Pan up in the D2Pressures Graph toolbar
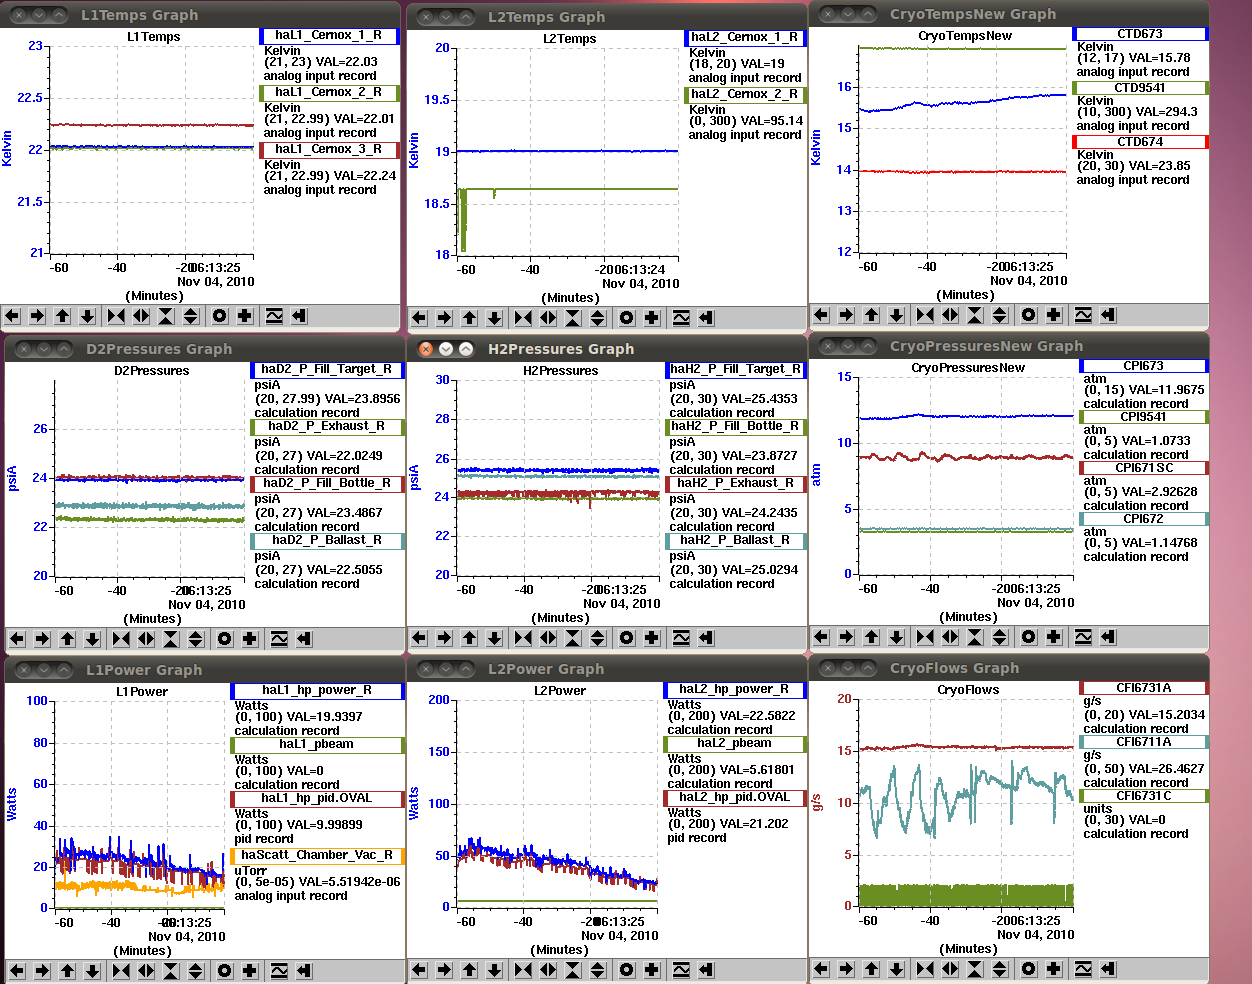 [x=68, y=638]
